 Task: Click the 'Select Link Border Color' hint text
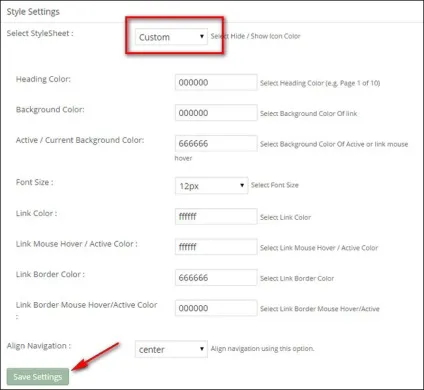point(297,278)
